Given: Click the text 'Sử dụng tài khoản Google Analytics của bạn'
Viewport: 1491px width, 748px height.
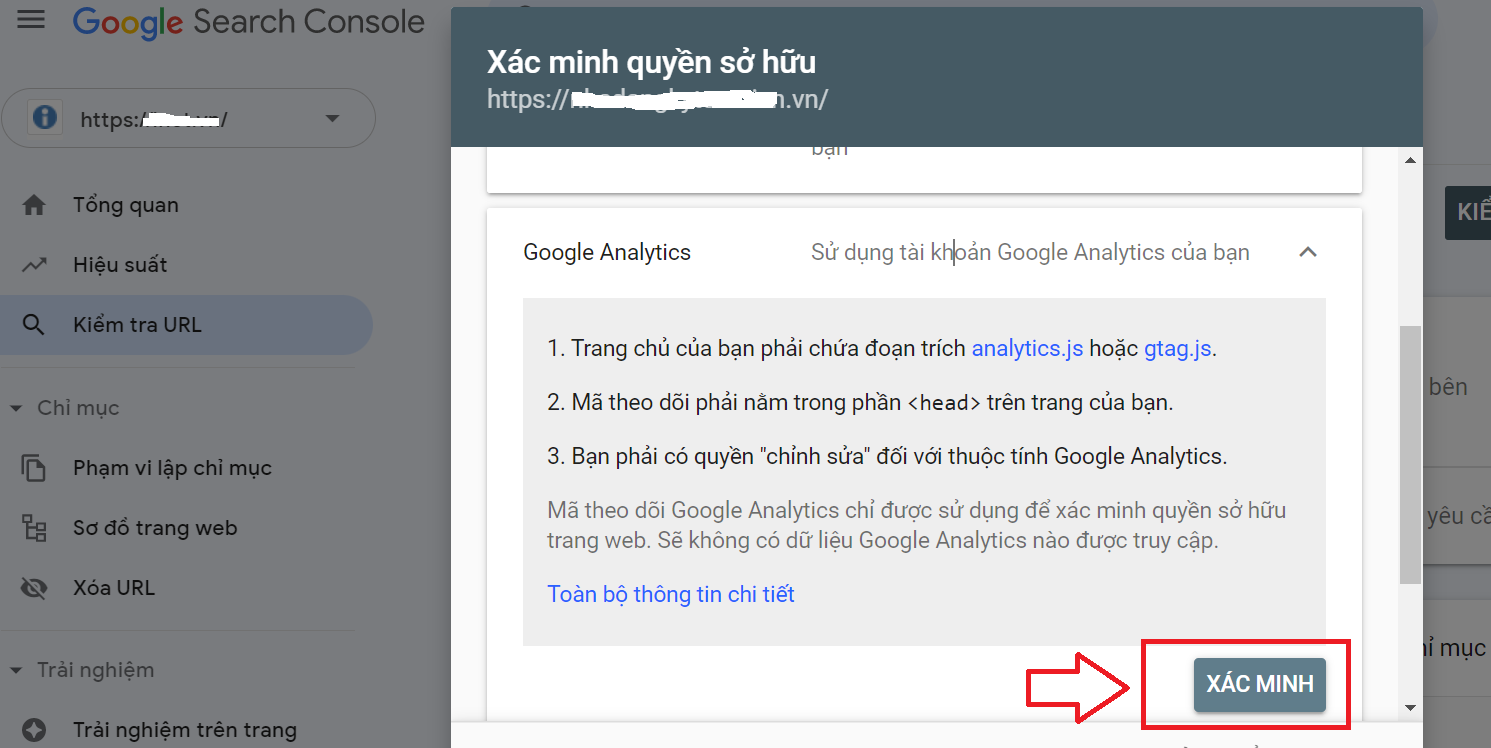Looking at the screenshot, I should tap(1030, 252).
